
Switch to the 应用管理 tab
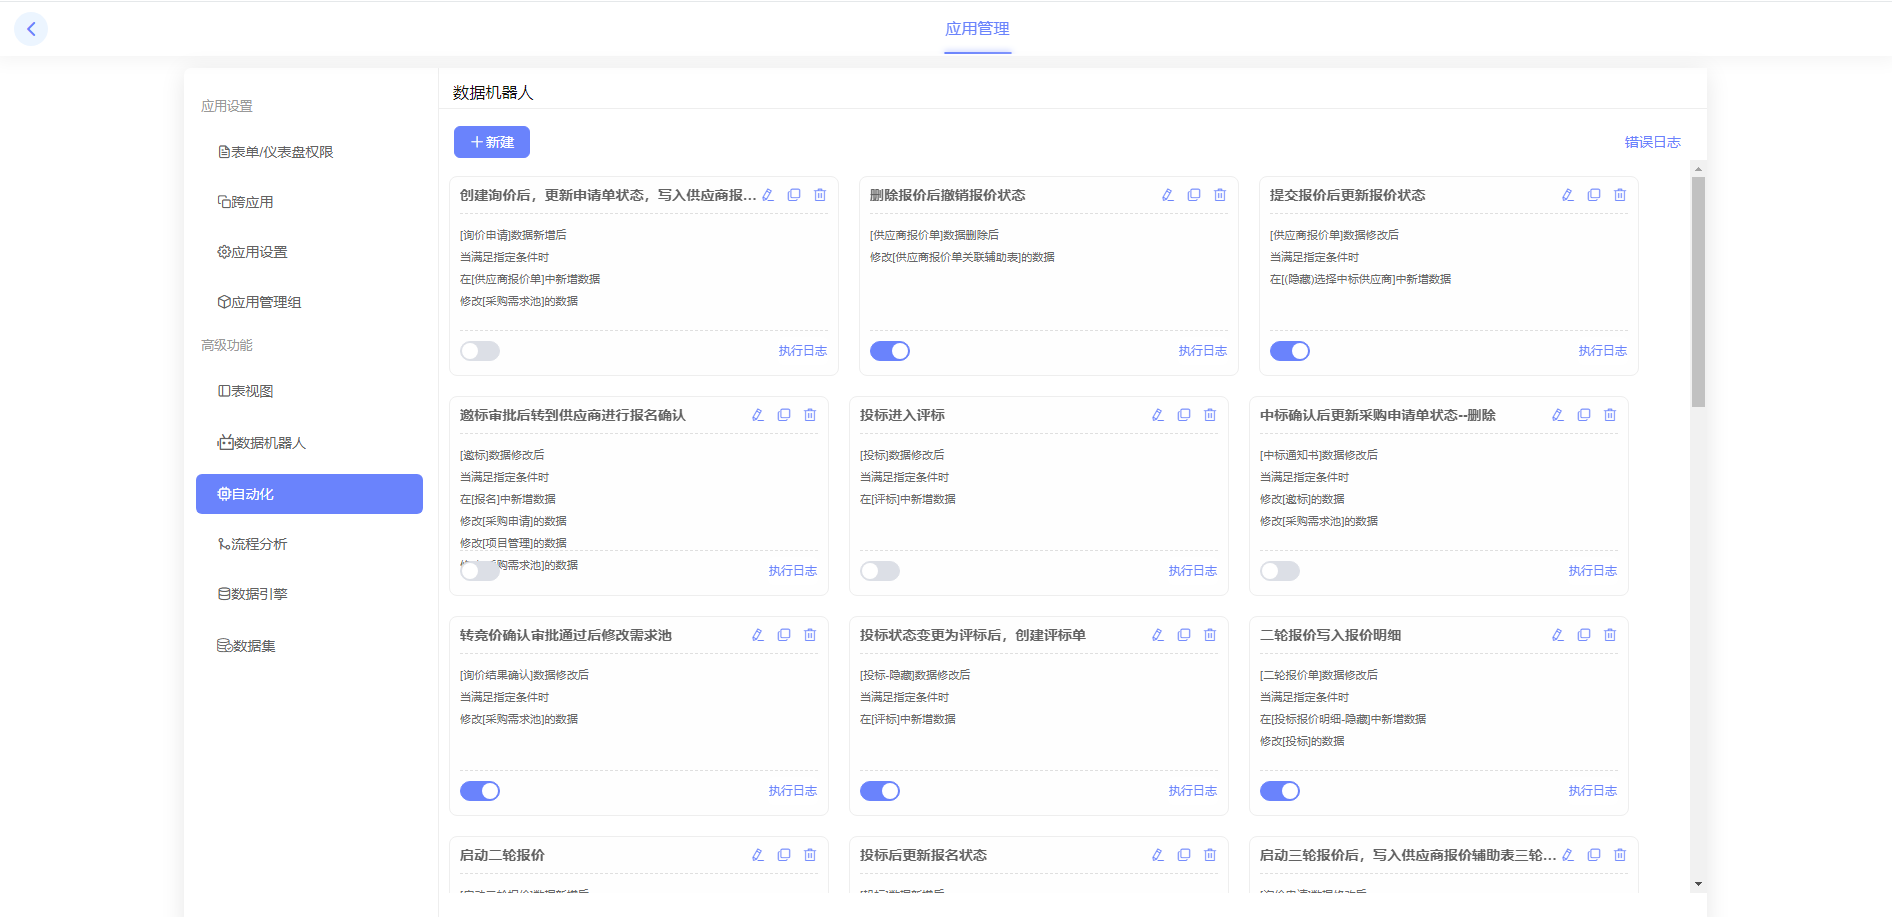coord(977,29)
